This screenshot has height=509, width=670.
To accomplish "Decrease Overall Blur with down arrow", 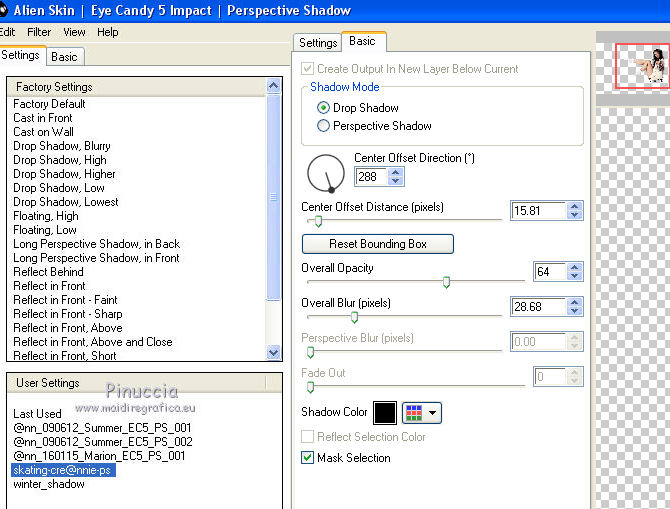I will coord(575,311).
